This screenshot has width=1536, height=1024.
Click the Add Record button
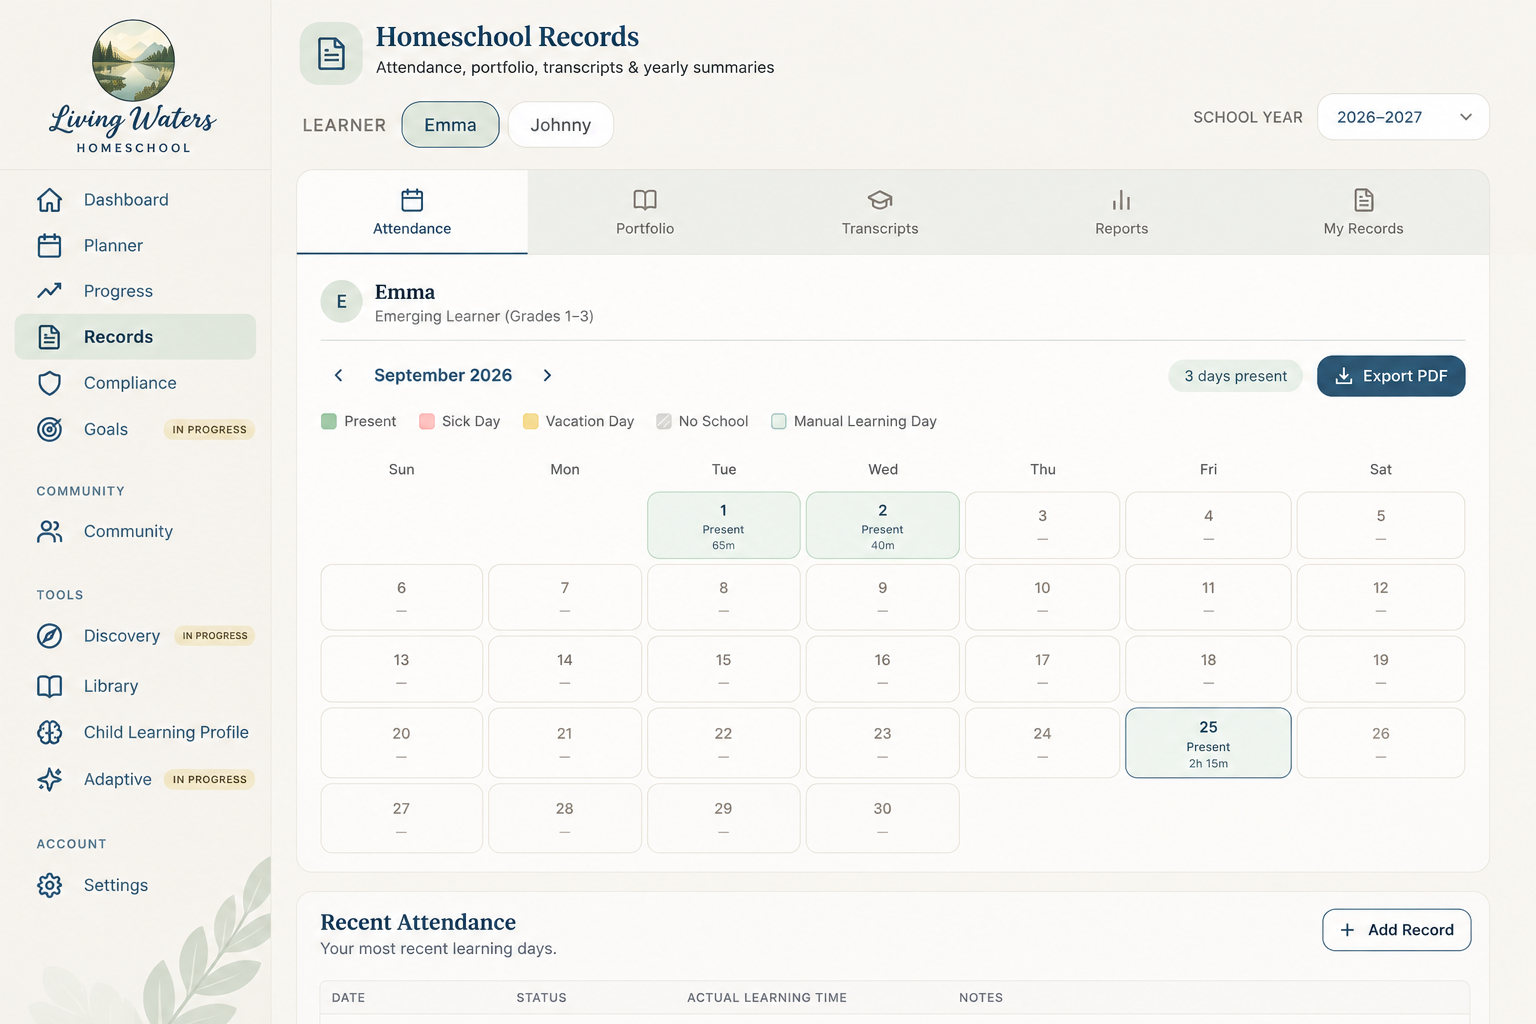(1396, 930)
